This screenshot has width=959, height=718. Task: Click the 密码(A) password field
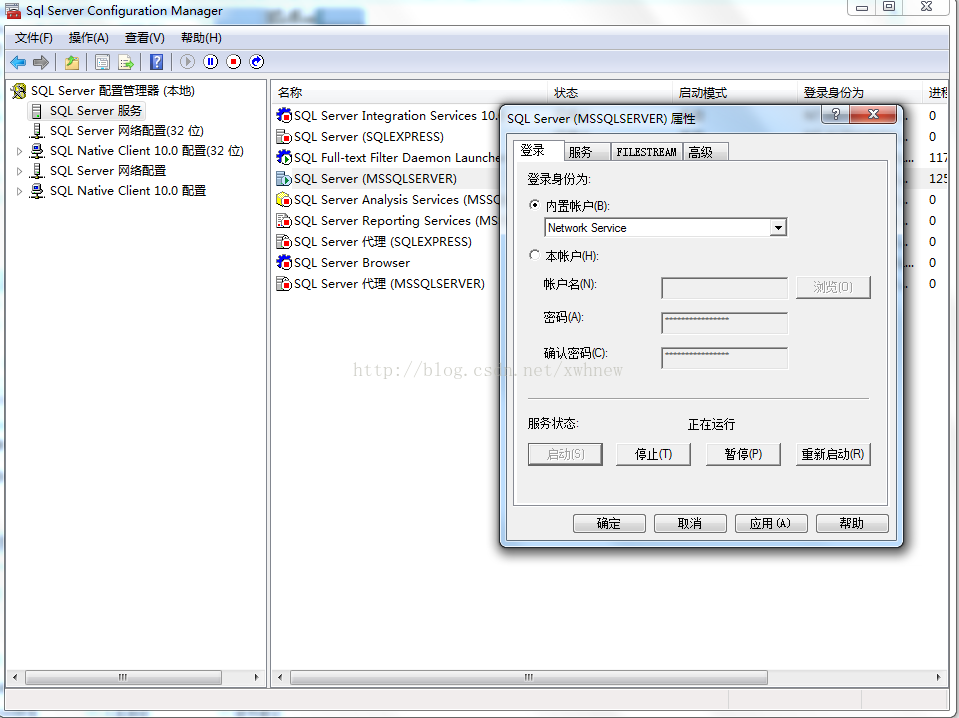point(725,323)
